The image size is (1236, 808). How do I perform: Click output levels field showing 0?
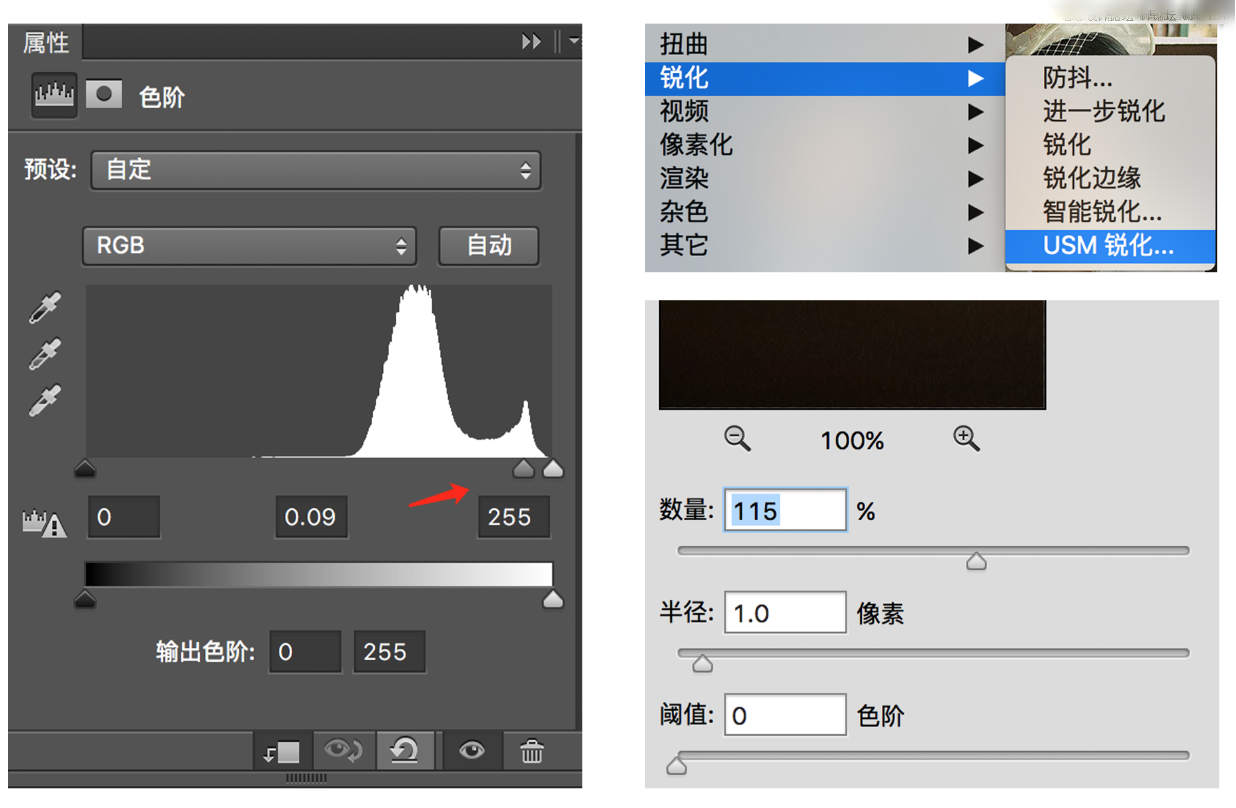[305, 652]
